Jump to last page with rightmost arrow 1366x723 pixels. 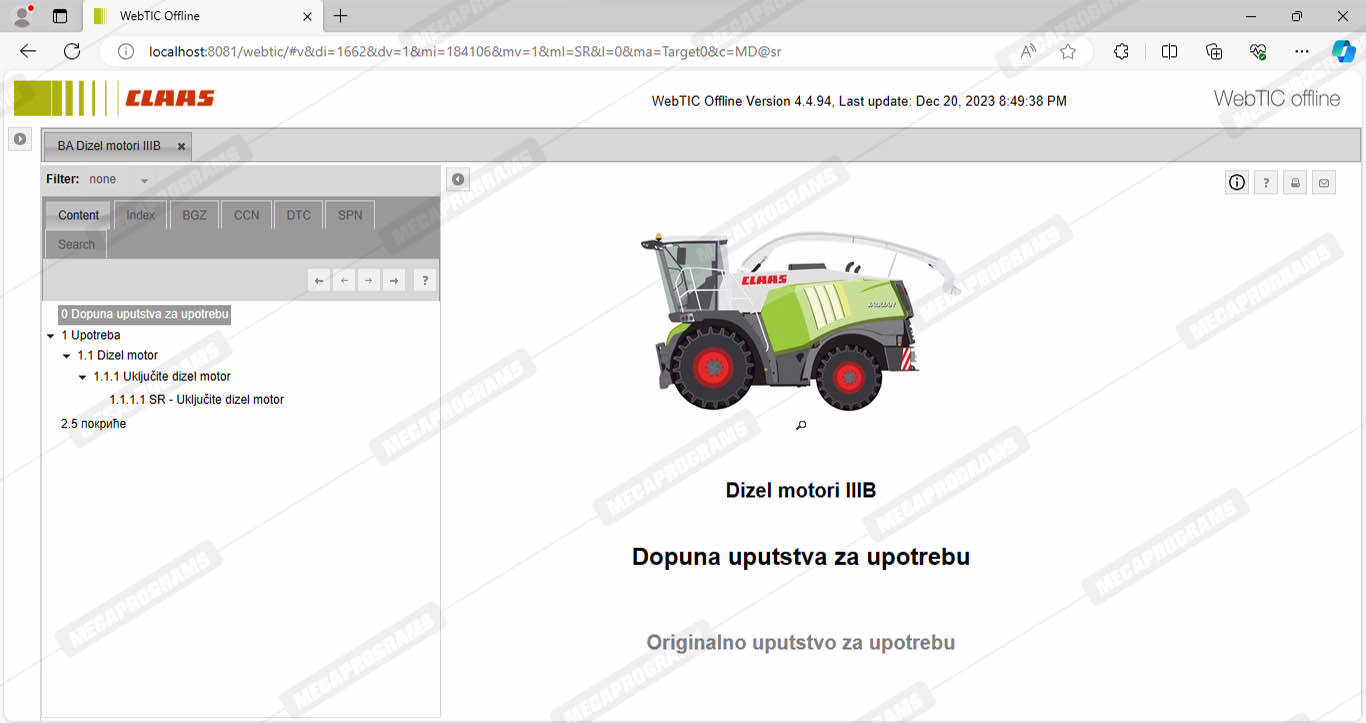coord(395,281)
